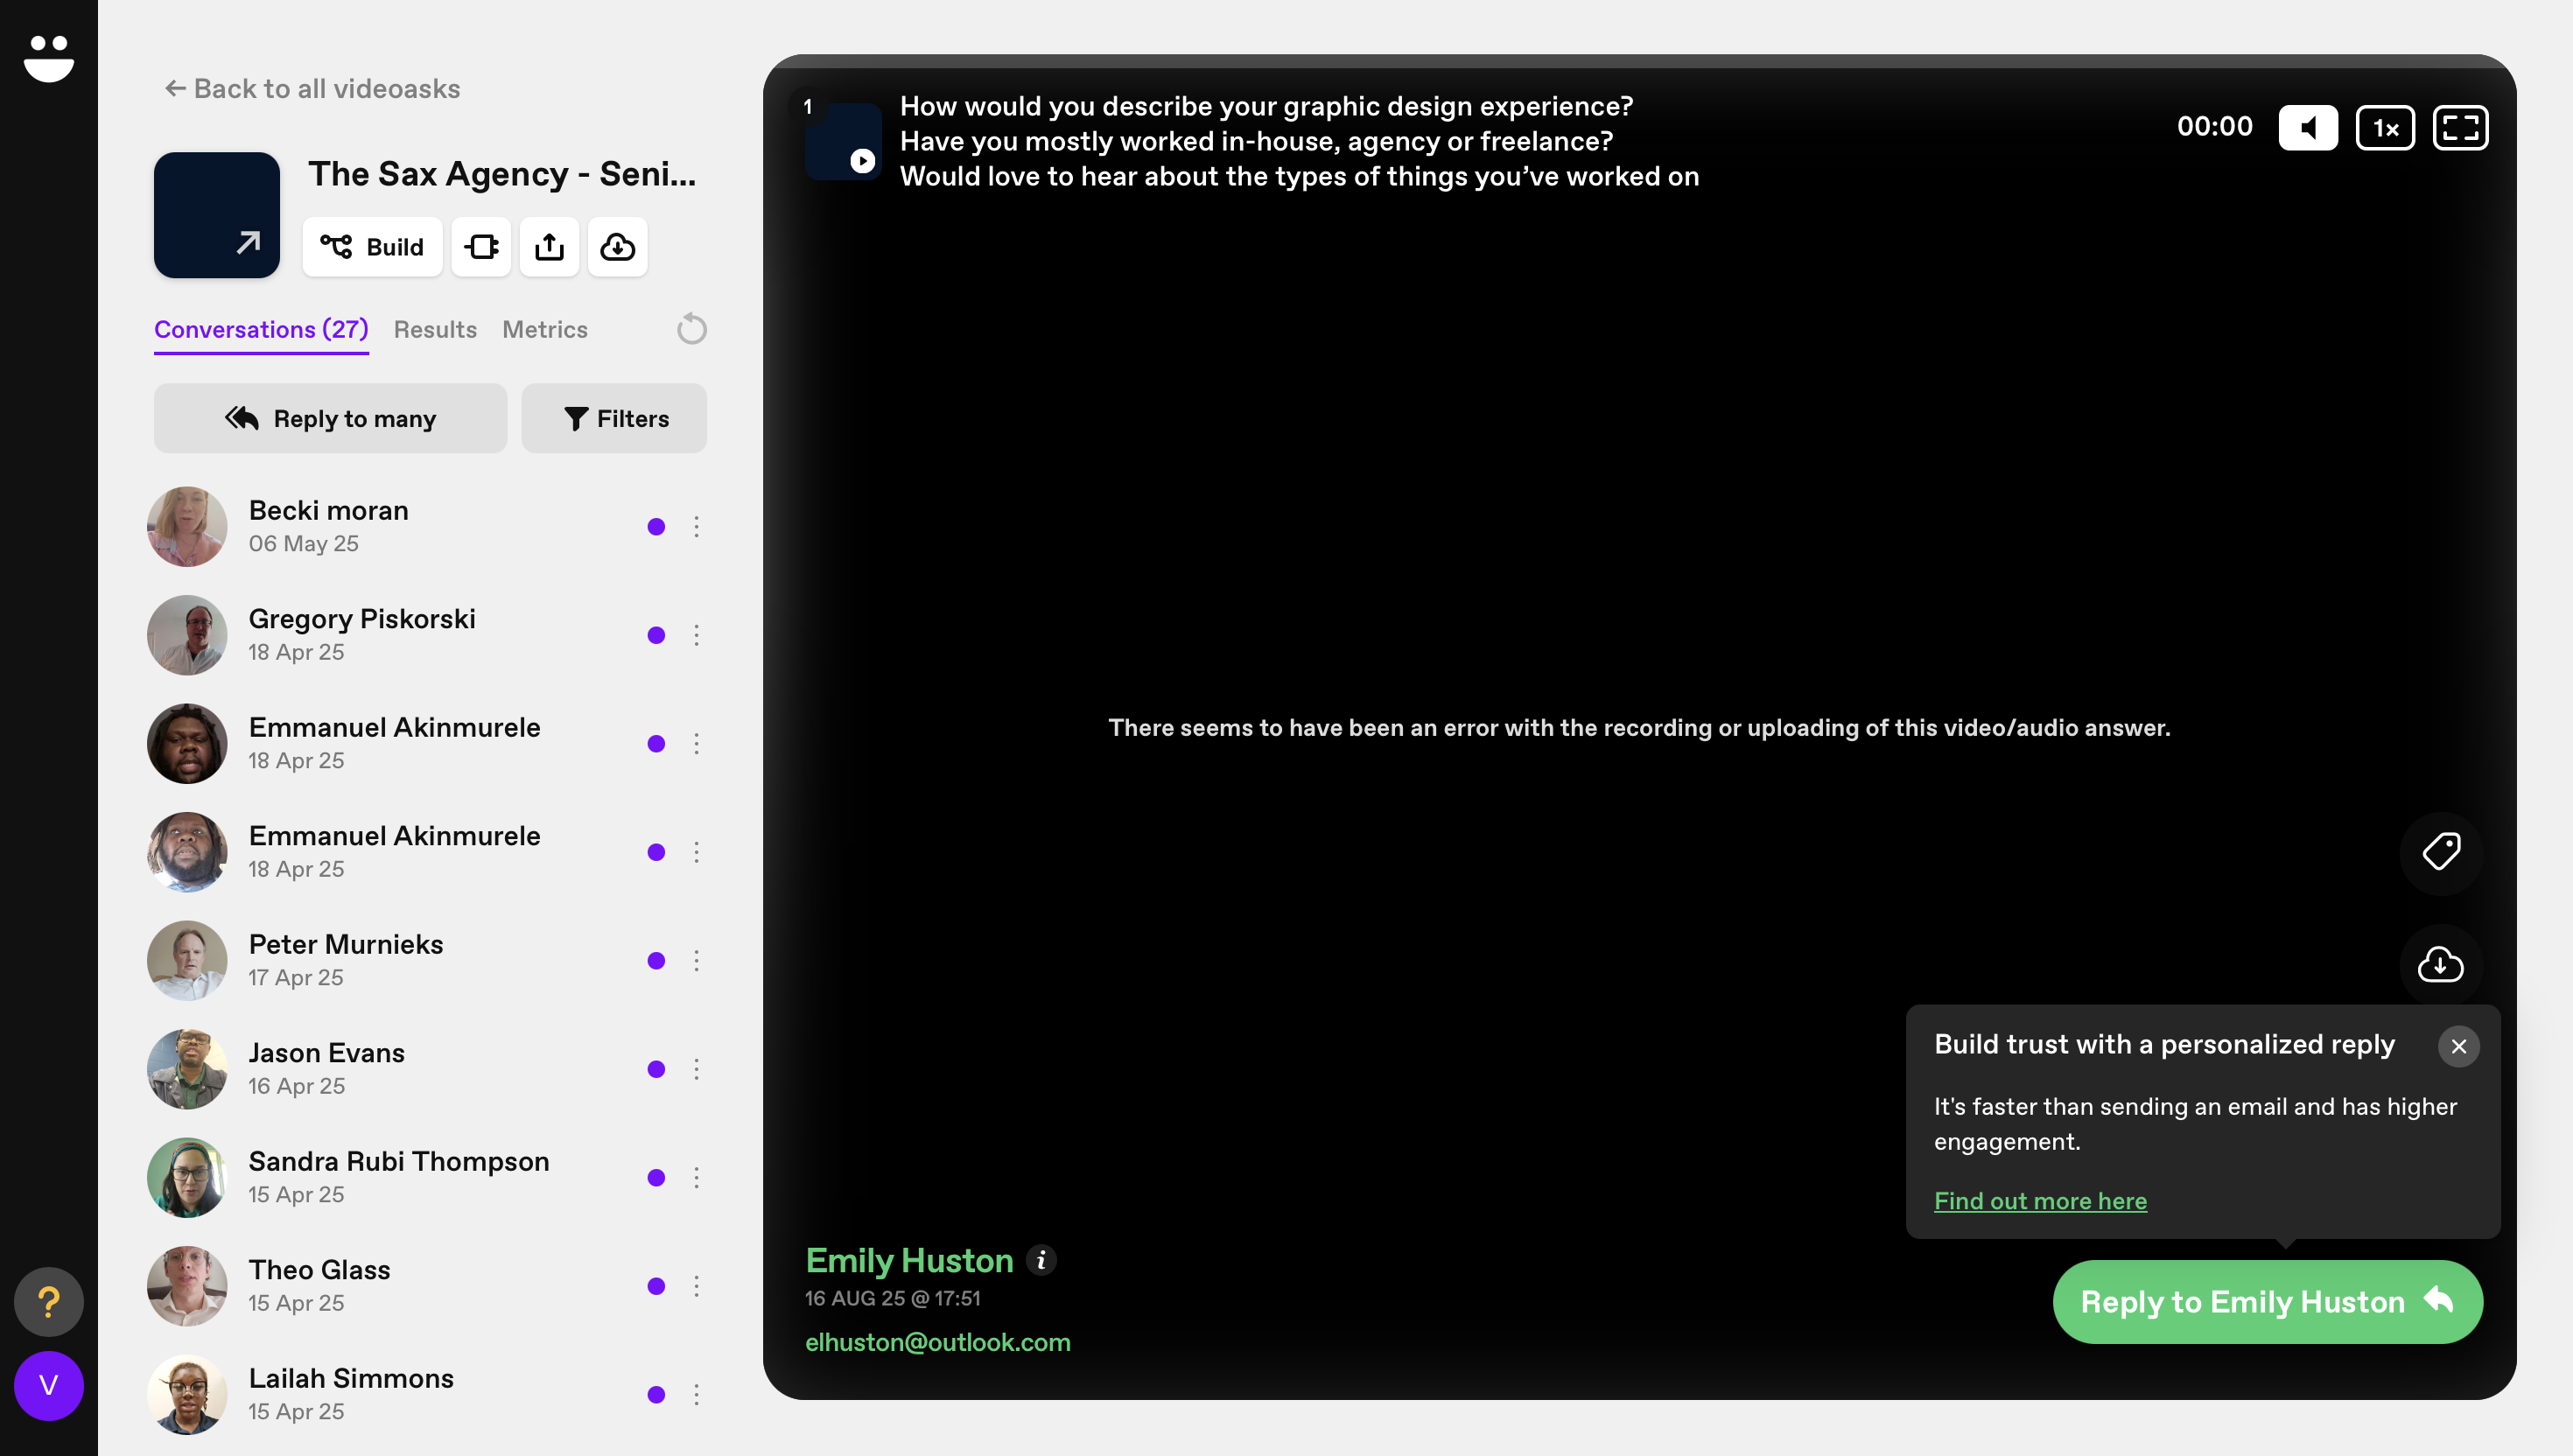Viewport: 2573px width, 1456px height.
Task: Click the tag icon on the video panel
Action: click(x=2440, y=852)
